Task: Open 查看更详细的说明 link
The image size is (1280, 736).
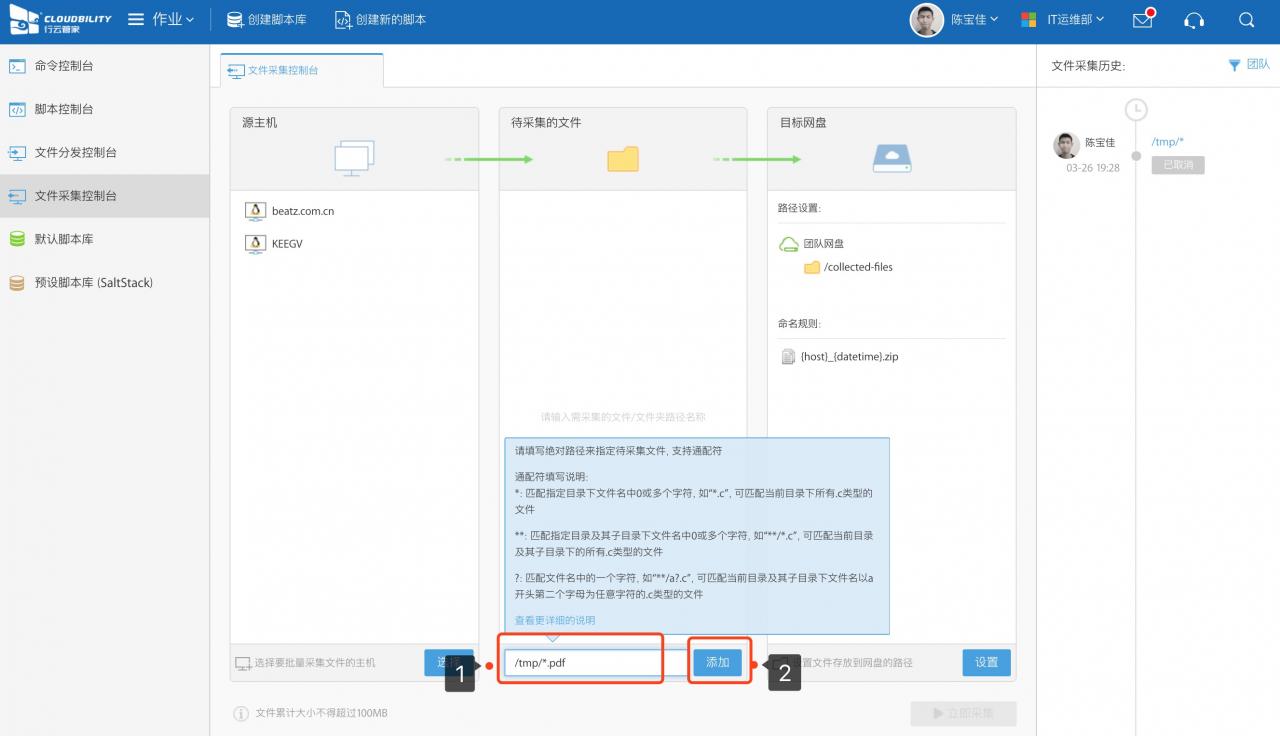Action: pos(555,620)
